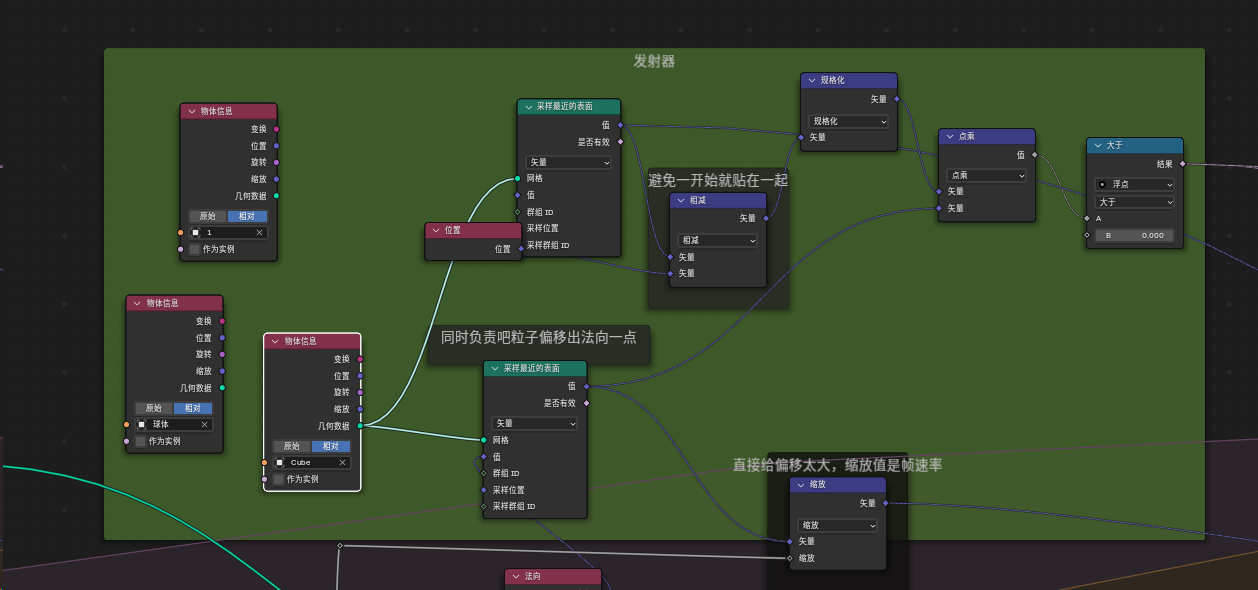Select 原始 above the 球体 object field
The height and width of the screenshot is (590, 1258).
(x=154, y=408)
